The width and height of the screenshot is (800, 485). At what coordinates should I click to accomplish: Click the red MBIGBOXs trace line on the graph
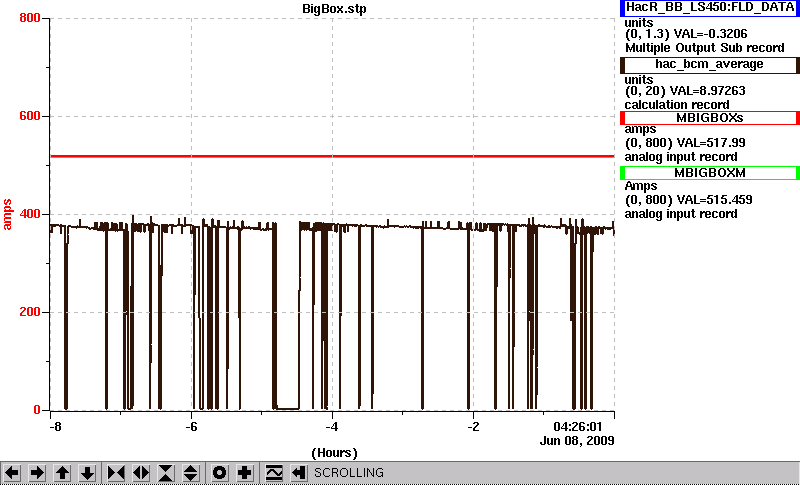tap(332, 156)
